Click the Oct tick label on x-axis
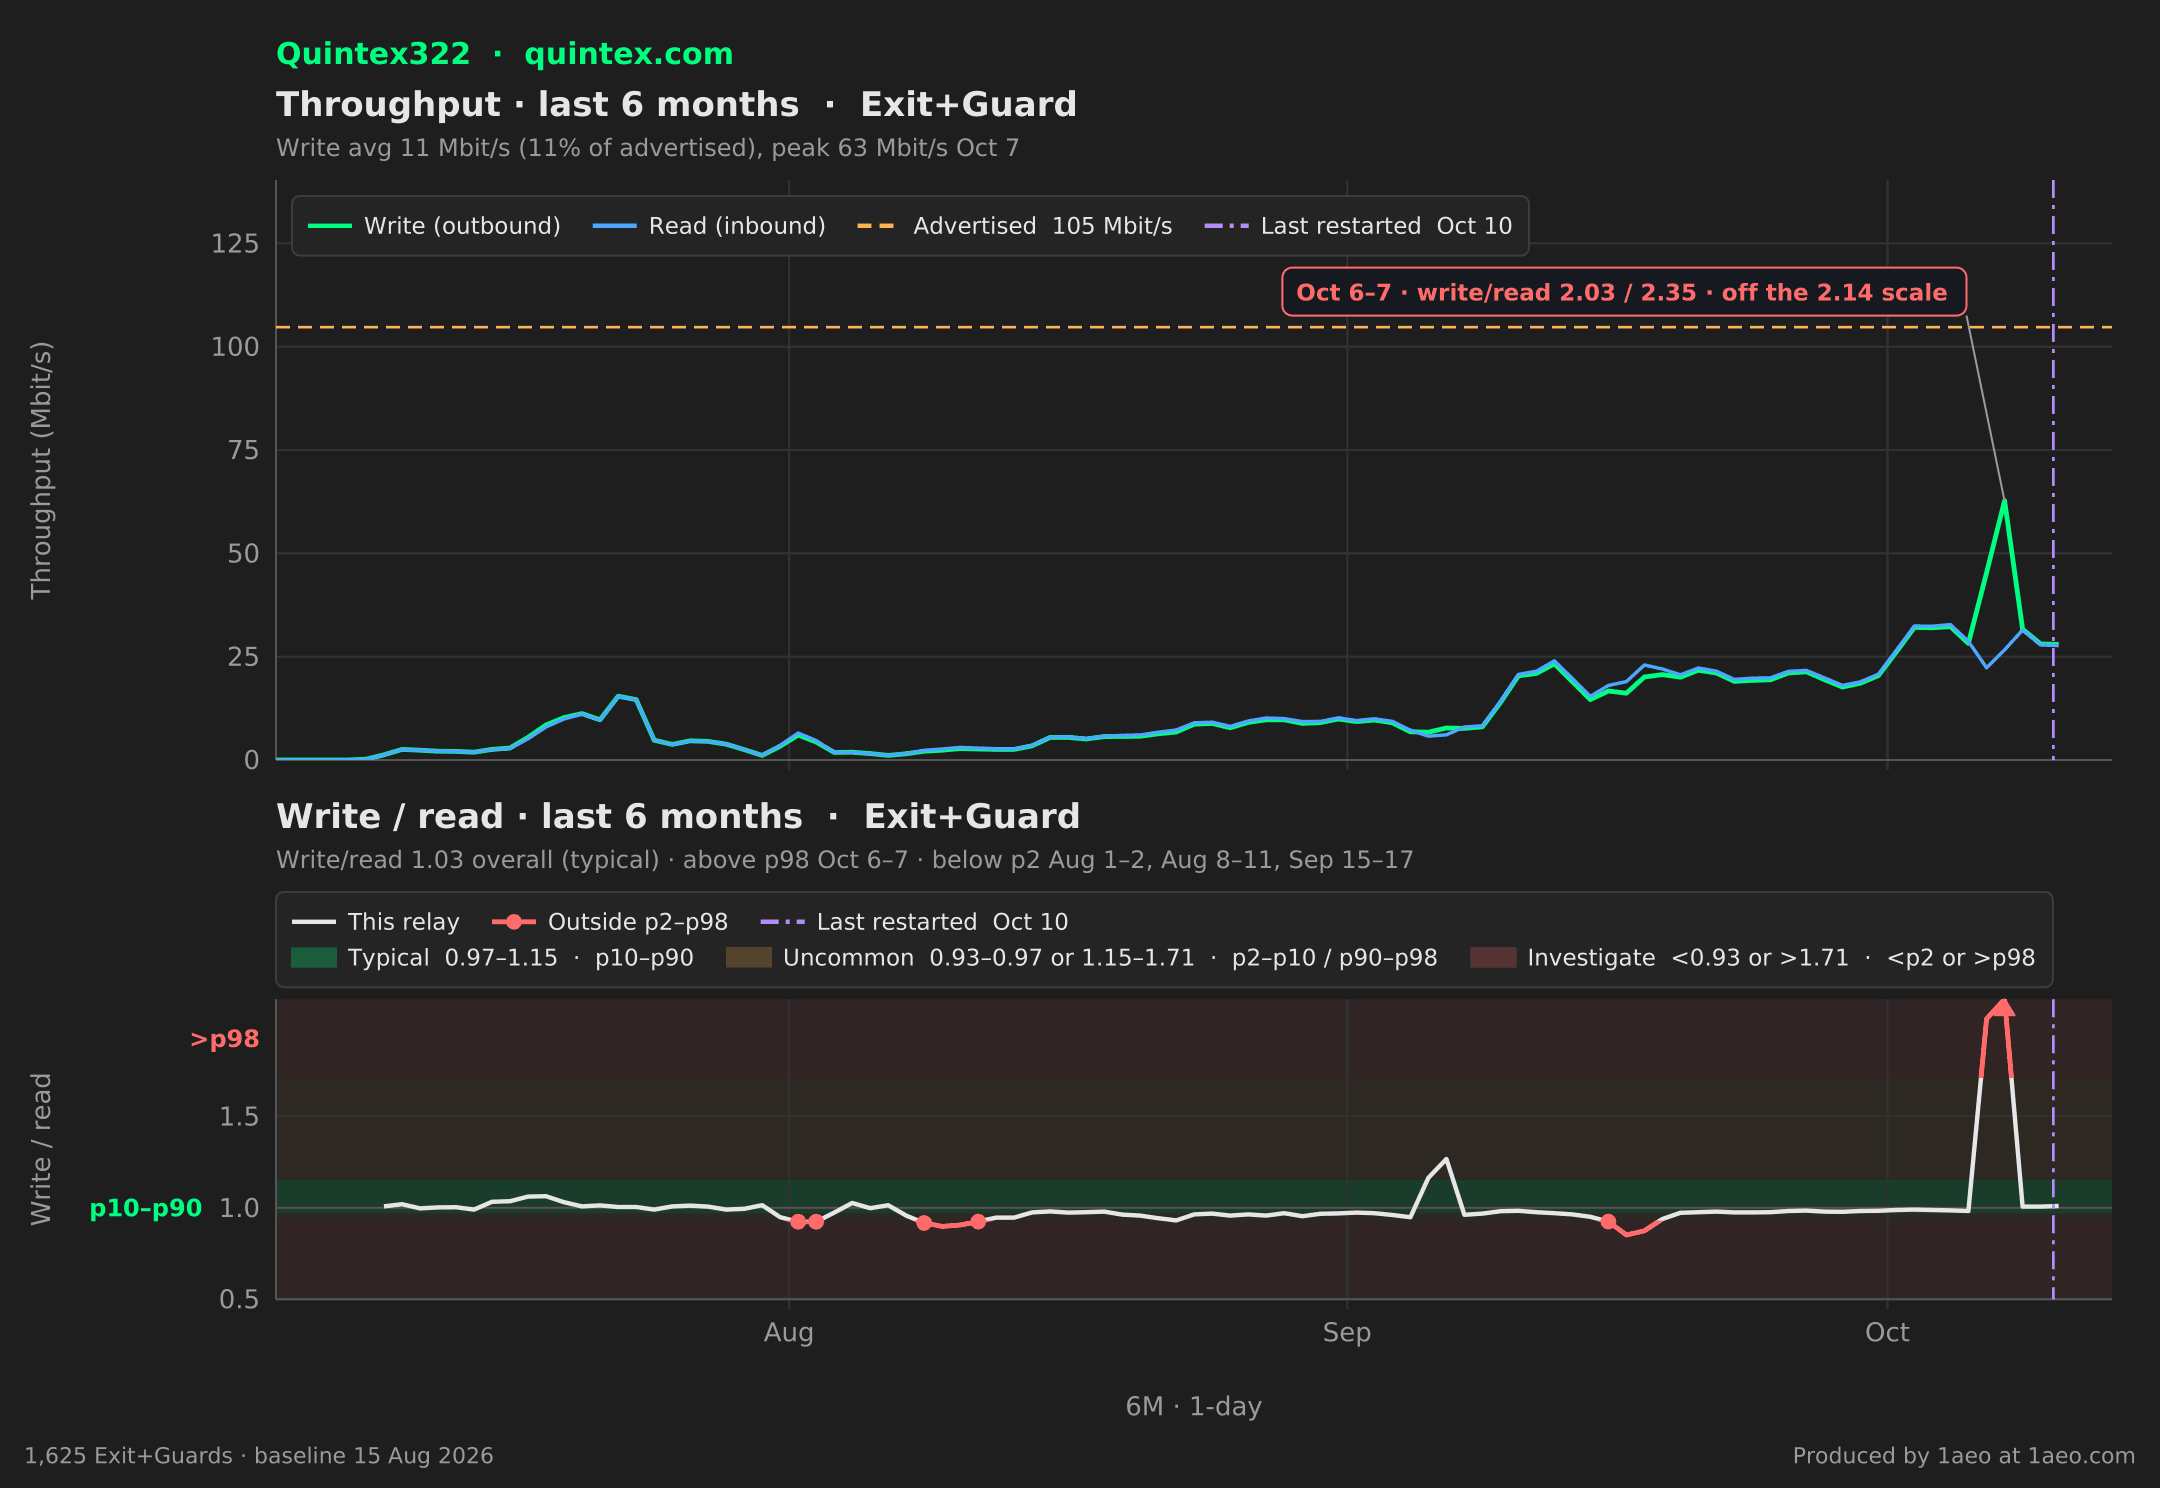The image size is (2160, 1488). click(x=1887, y=1332)
